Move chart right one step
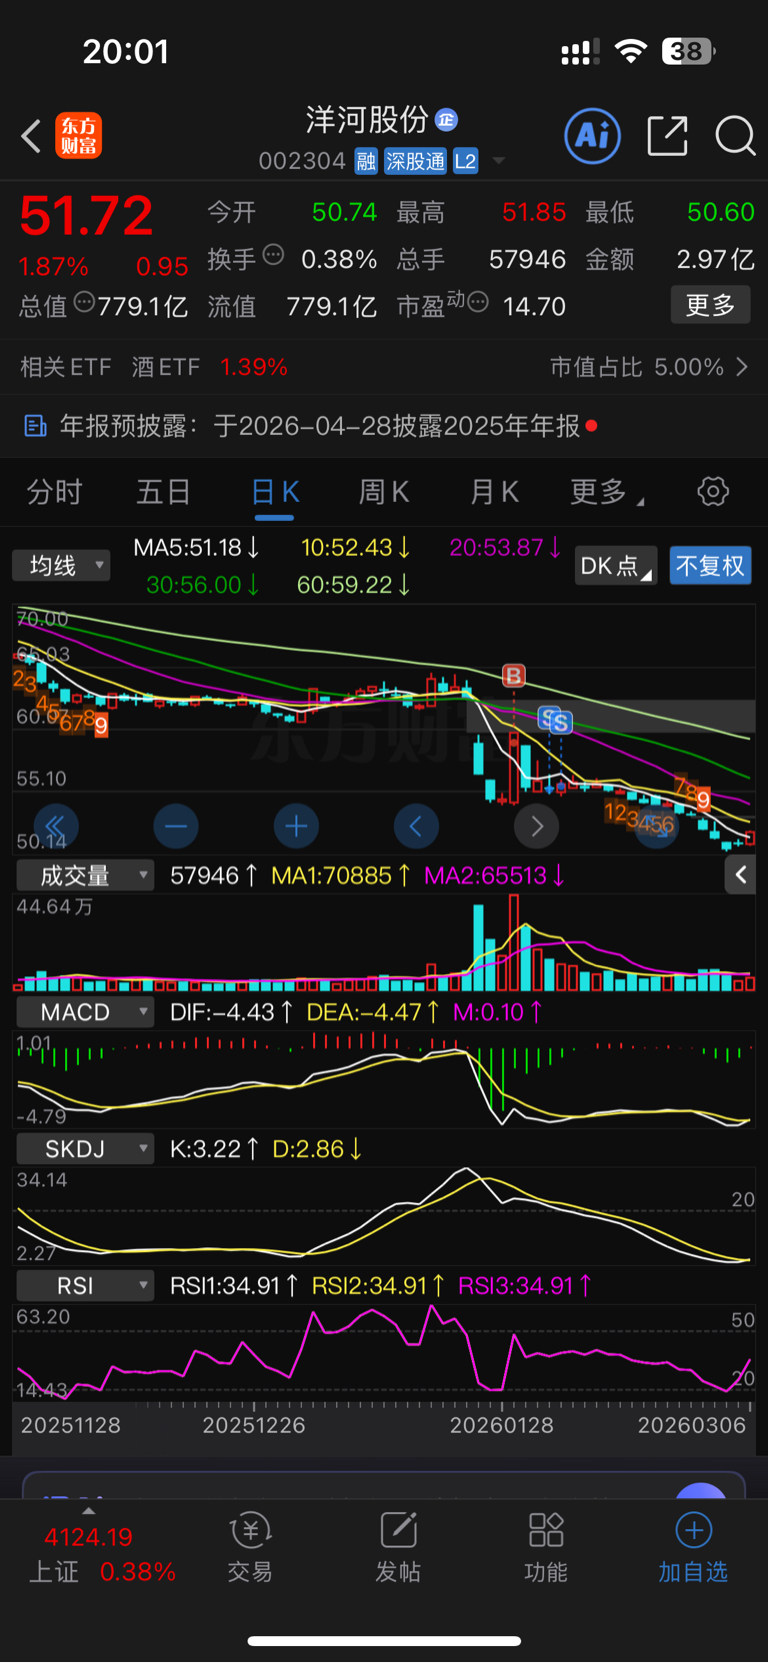The image size is (768, 1663). [537, 826]
